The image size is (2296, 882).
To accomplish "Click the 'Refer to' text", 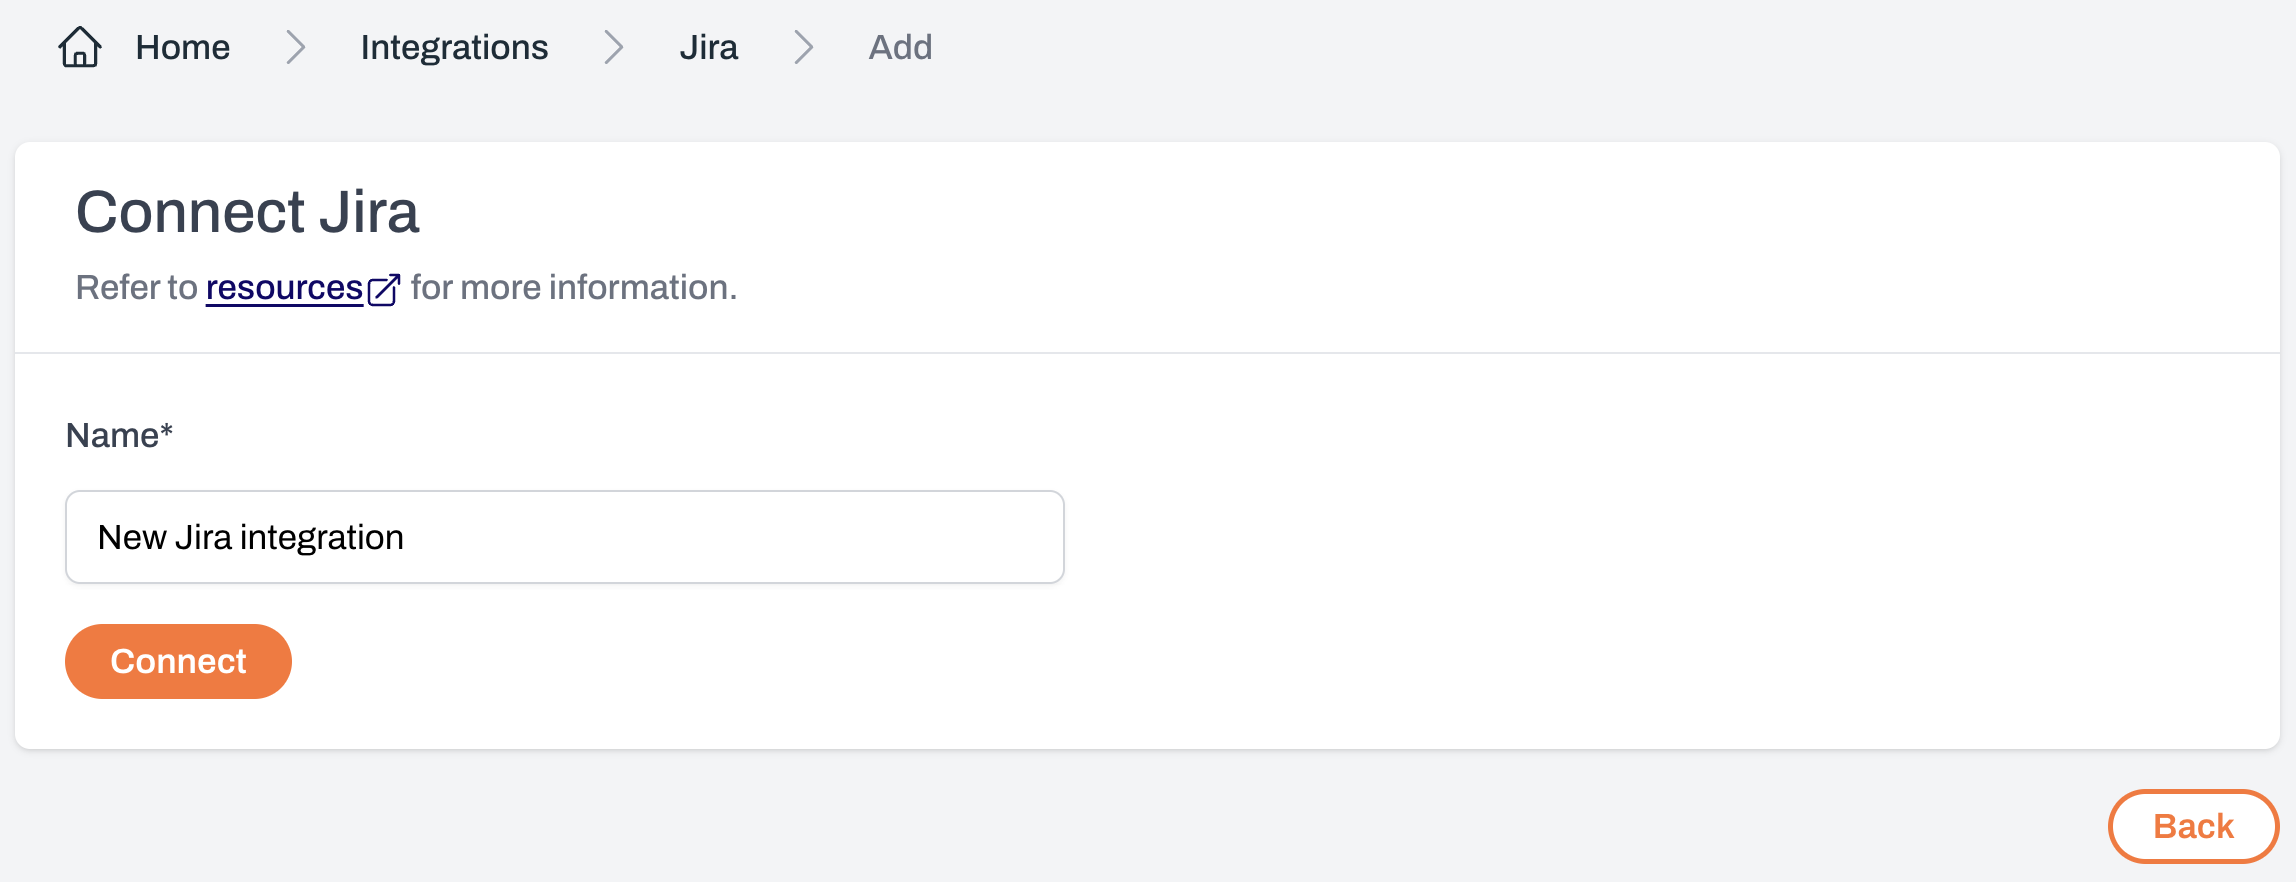I will coord(137,288).
